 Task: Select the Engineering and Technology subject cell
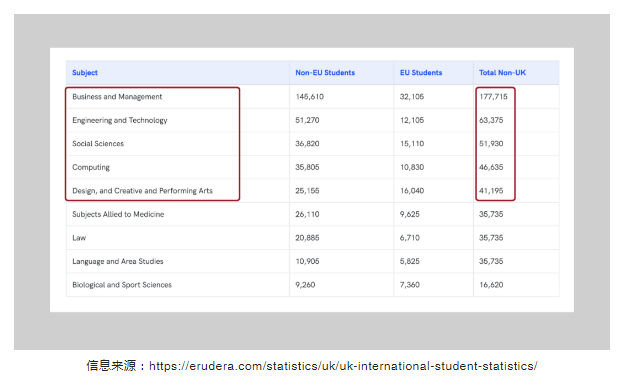click(120, 120)
